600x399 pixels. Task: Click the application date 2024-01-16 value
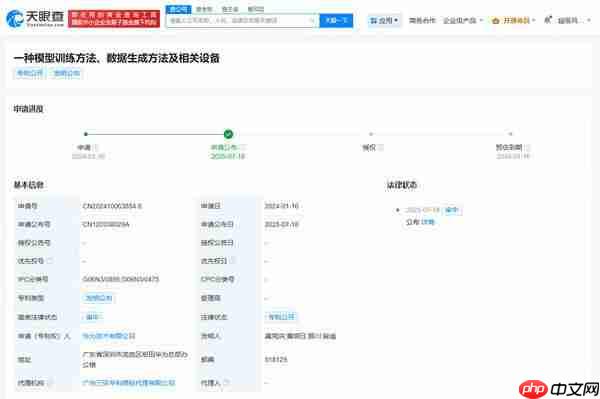point(281,206)
